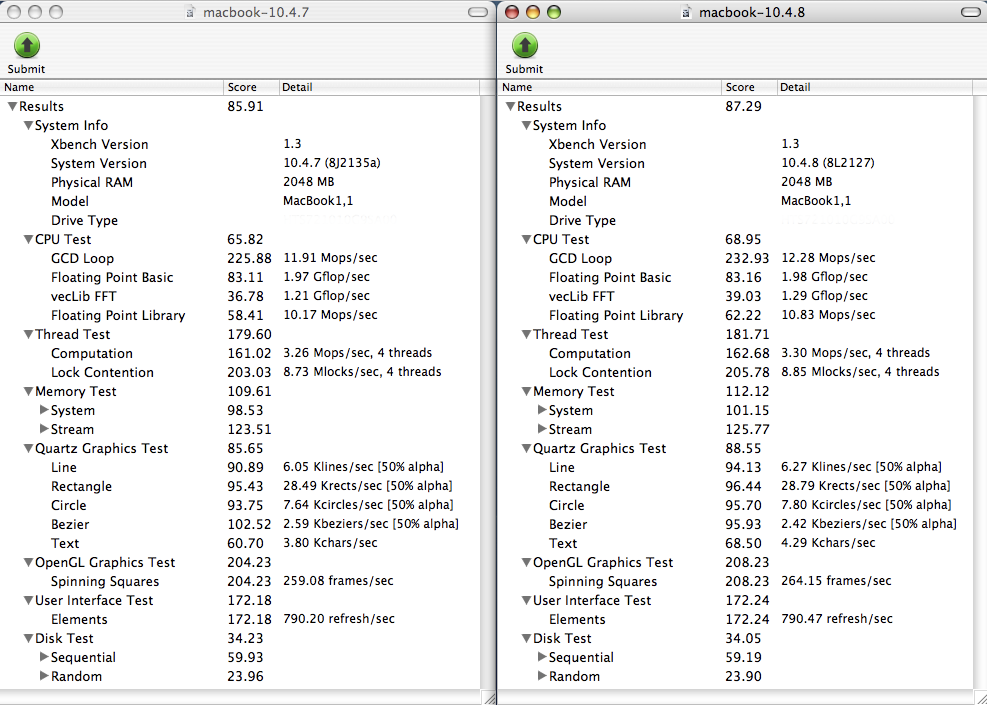Click Physical RAM row in macbook-10.4.7 window
Screen dimensions: 987x705
(239, 182)
